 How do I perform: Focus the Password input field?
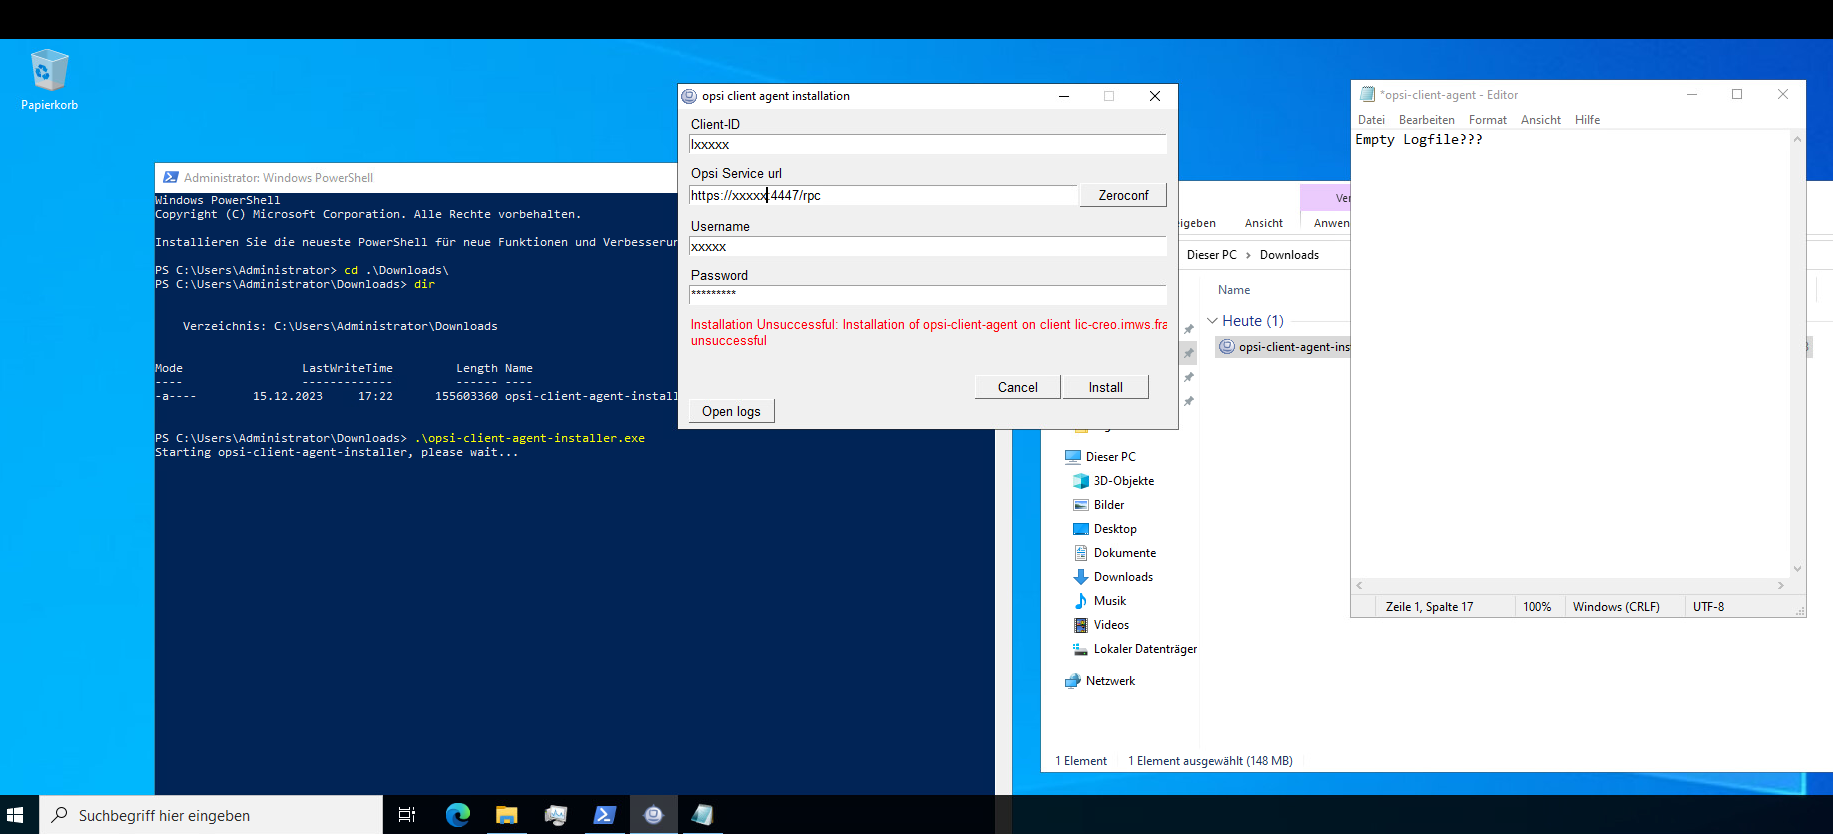click(x=928, y=294)
